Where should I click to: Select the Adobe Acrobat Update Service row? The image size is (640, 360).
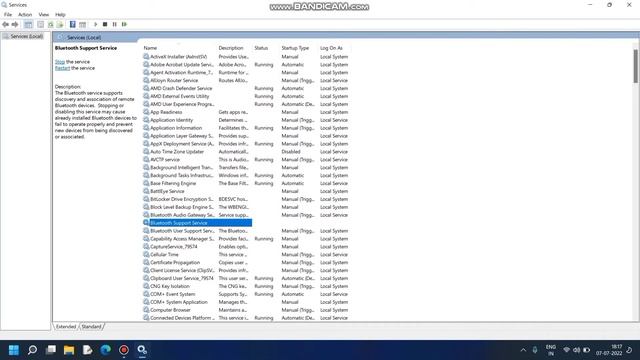246,64
